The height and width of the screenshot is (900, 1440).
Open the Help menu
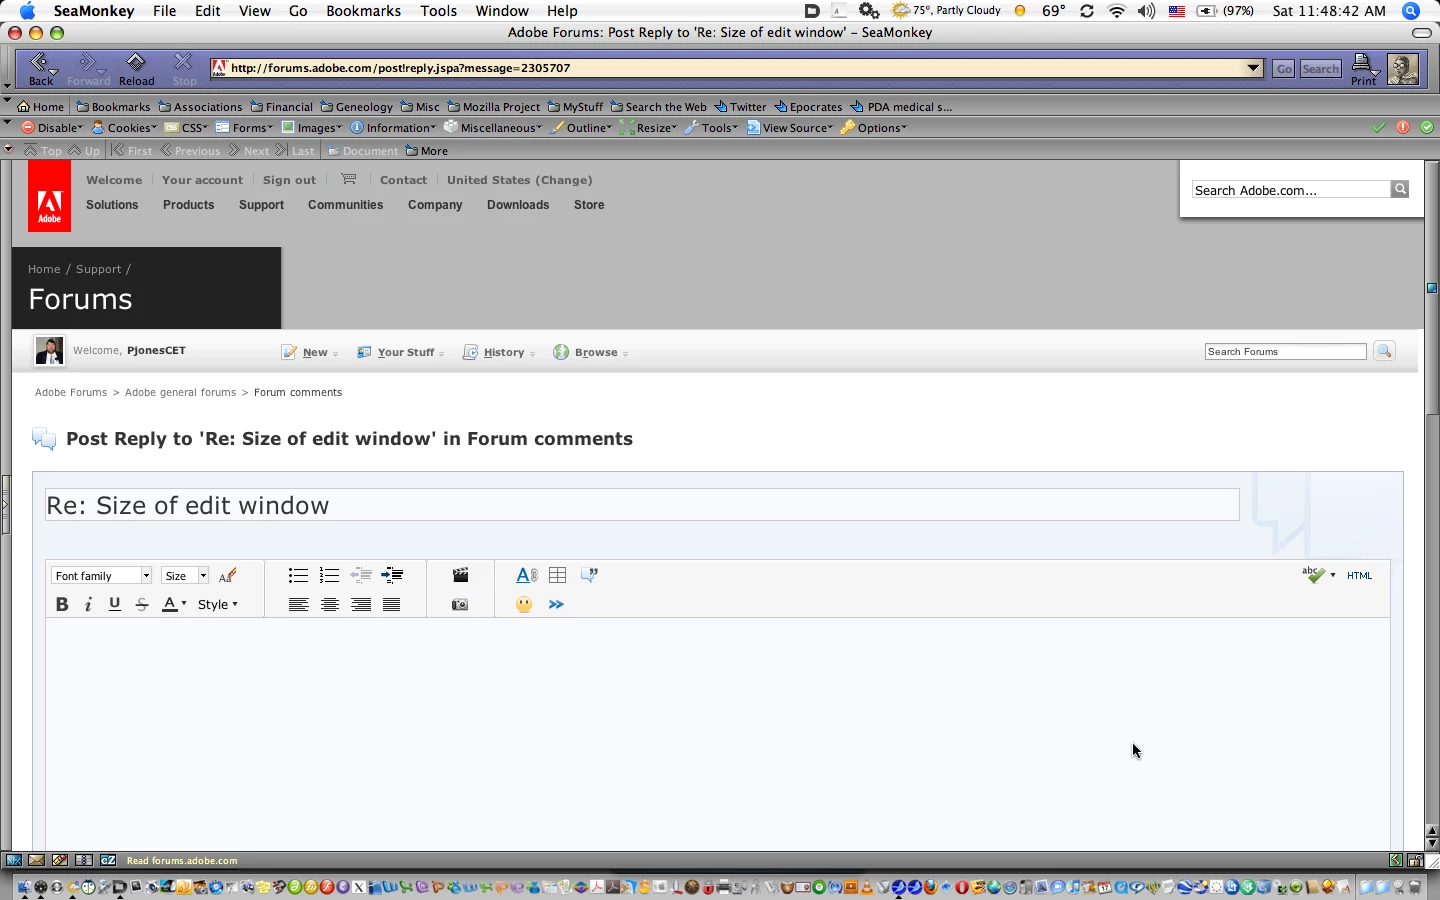point(562,11)
